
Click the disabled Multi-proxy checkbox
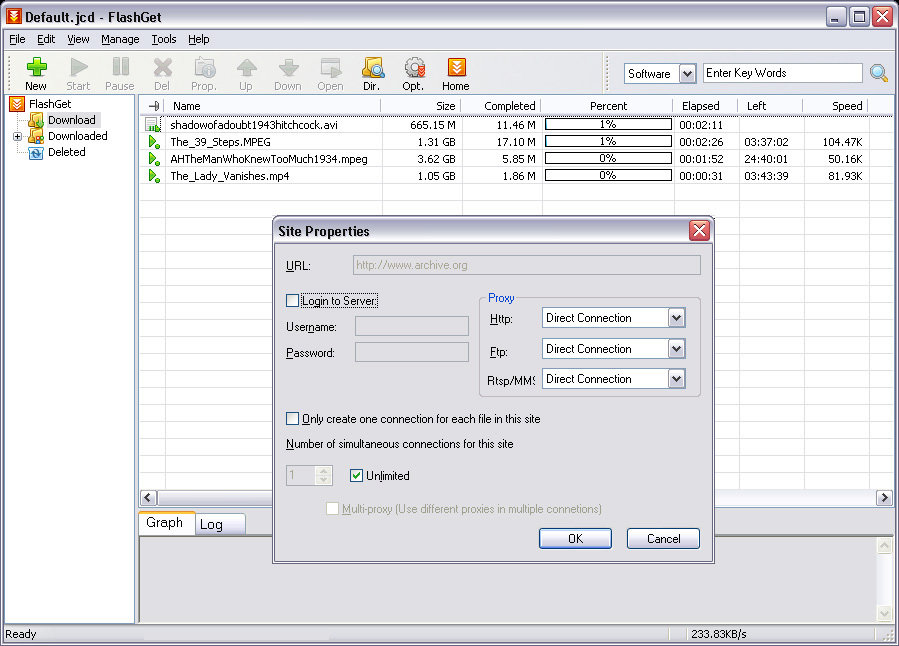tap(332, 508)
